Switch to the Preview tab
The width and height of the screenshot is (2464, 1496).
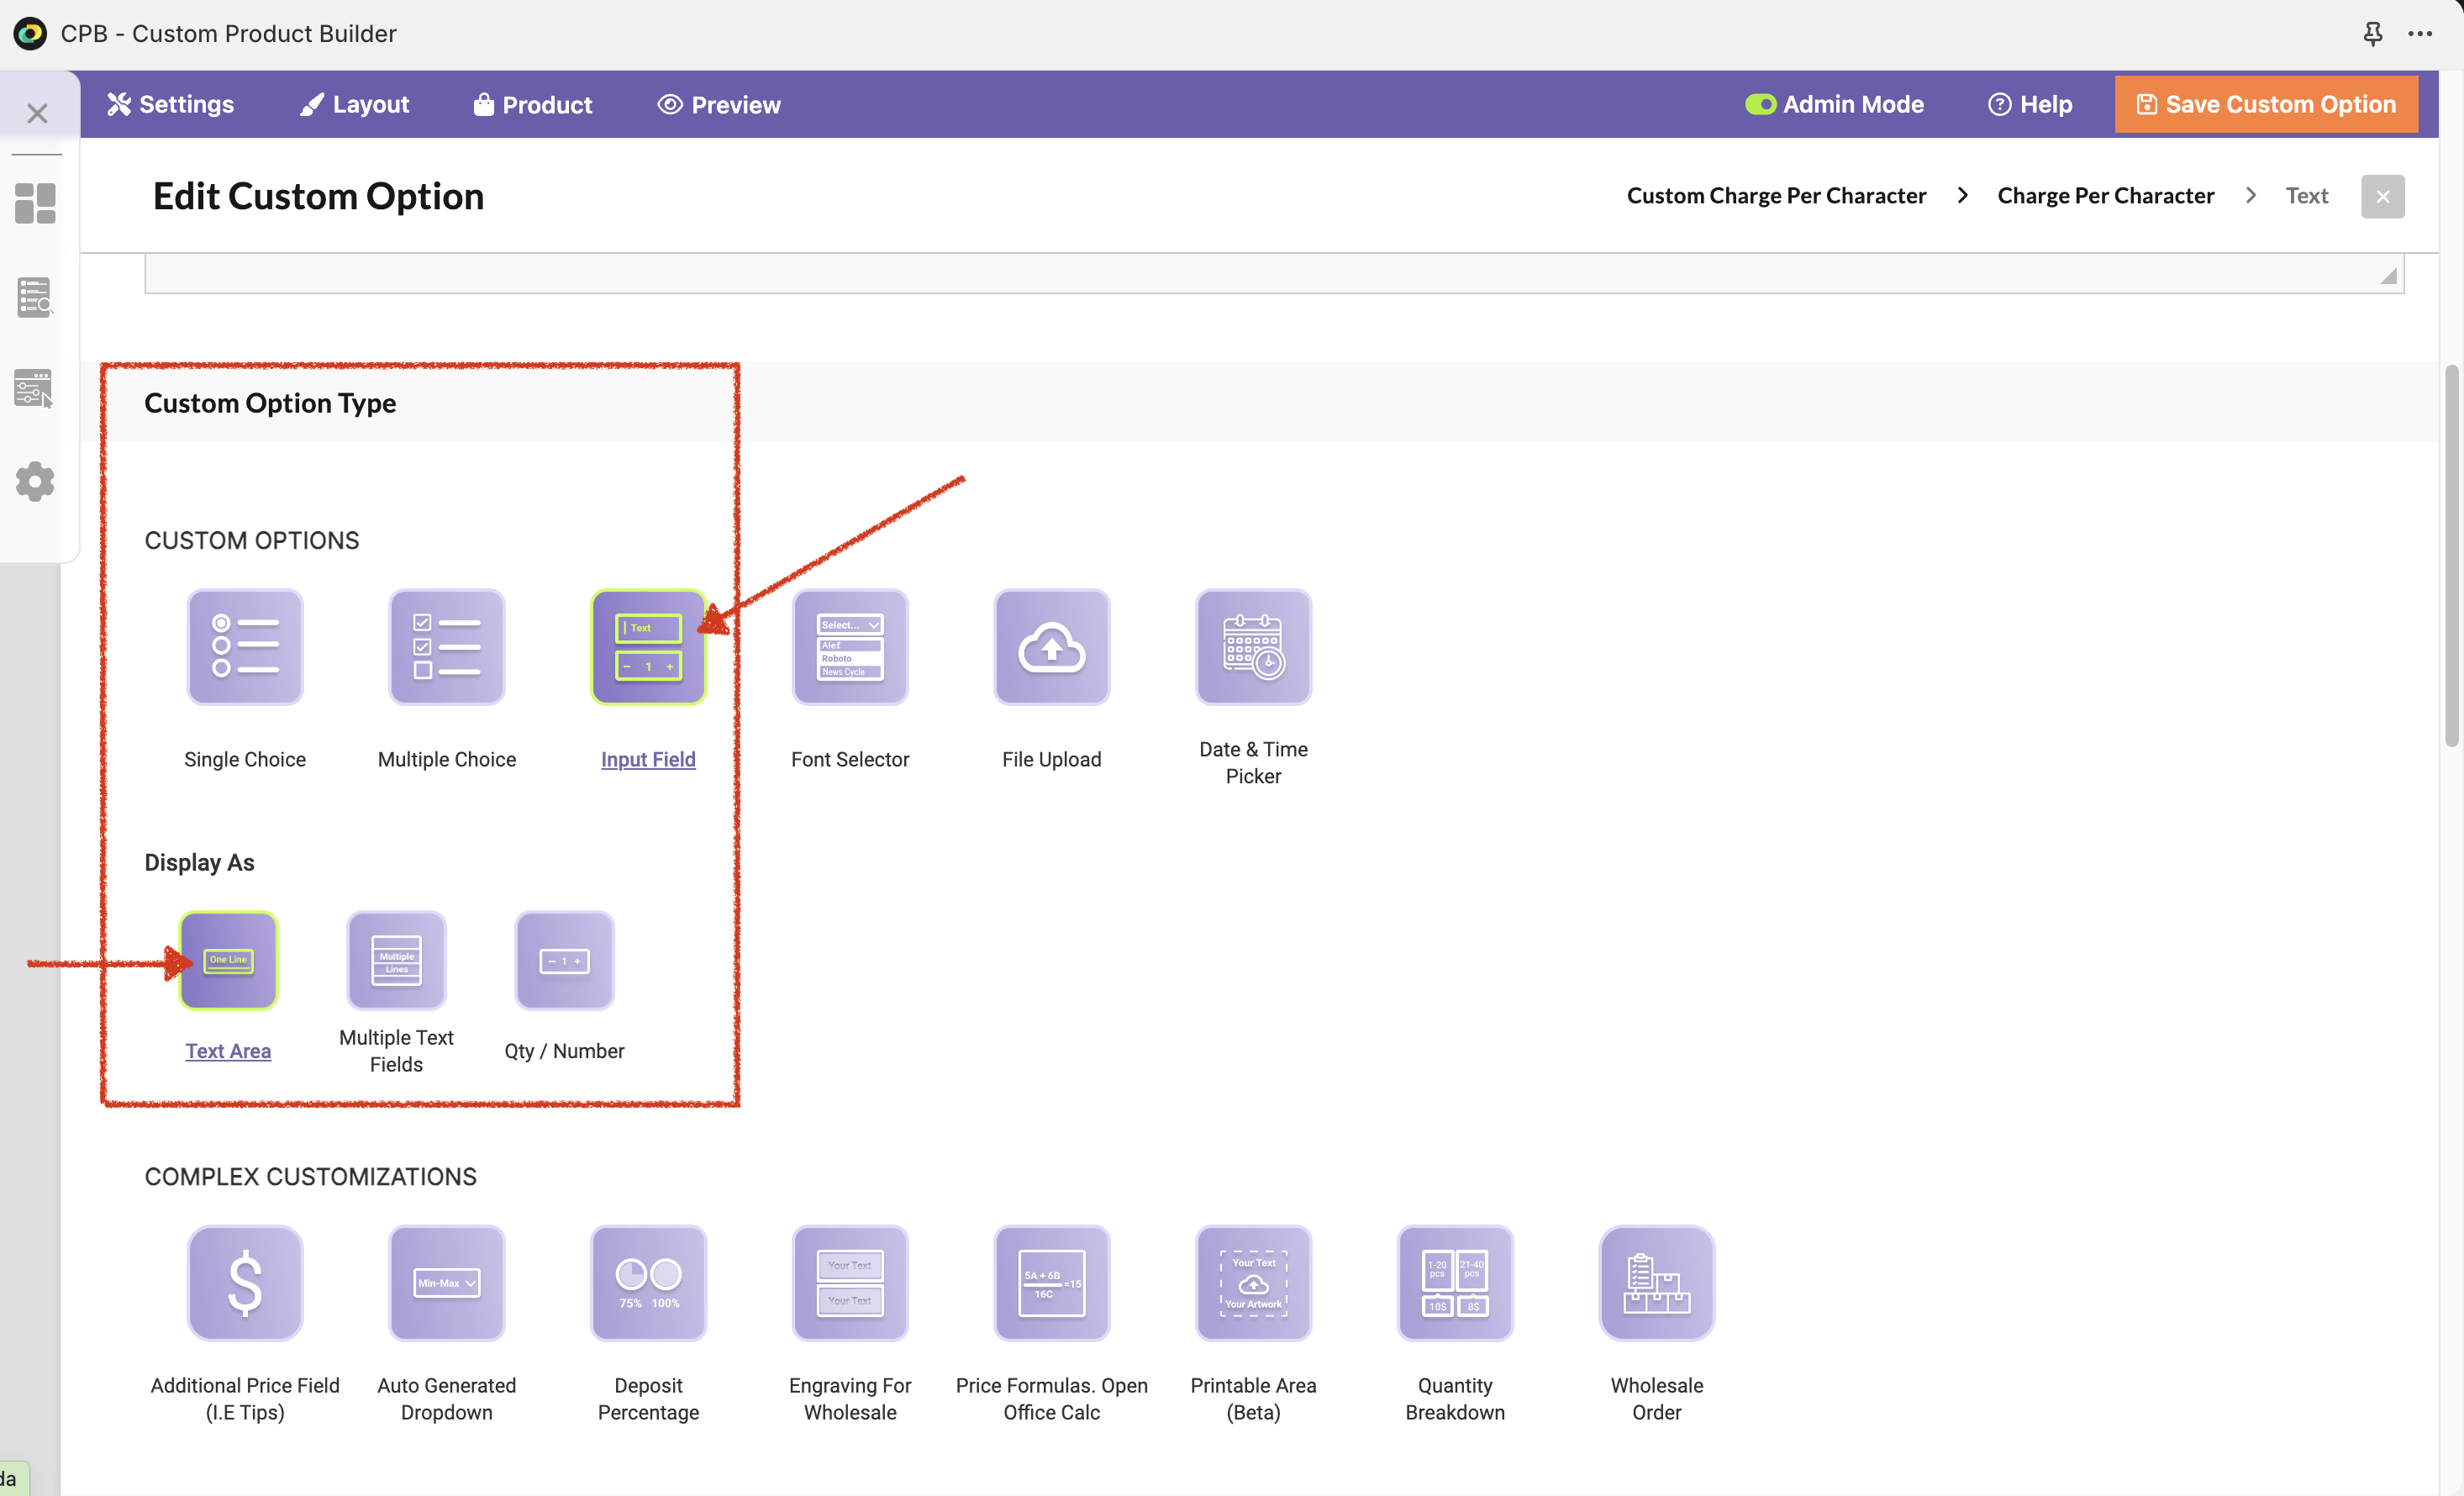[x=719, y=104]
